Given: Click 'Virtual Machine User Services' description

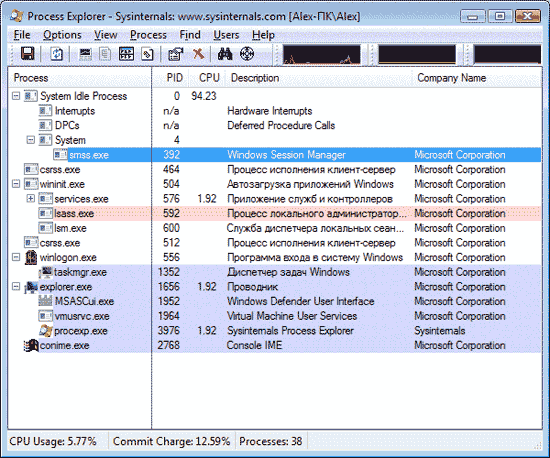Looking at the screenshot, I should (292, 316).
